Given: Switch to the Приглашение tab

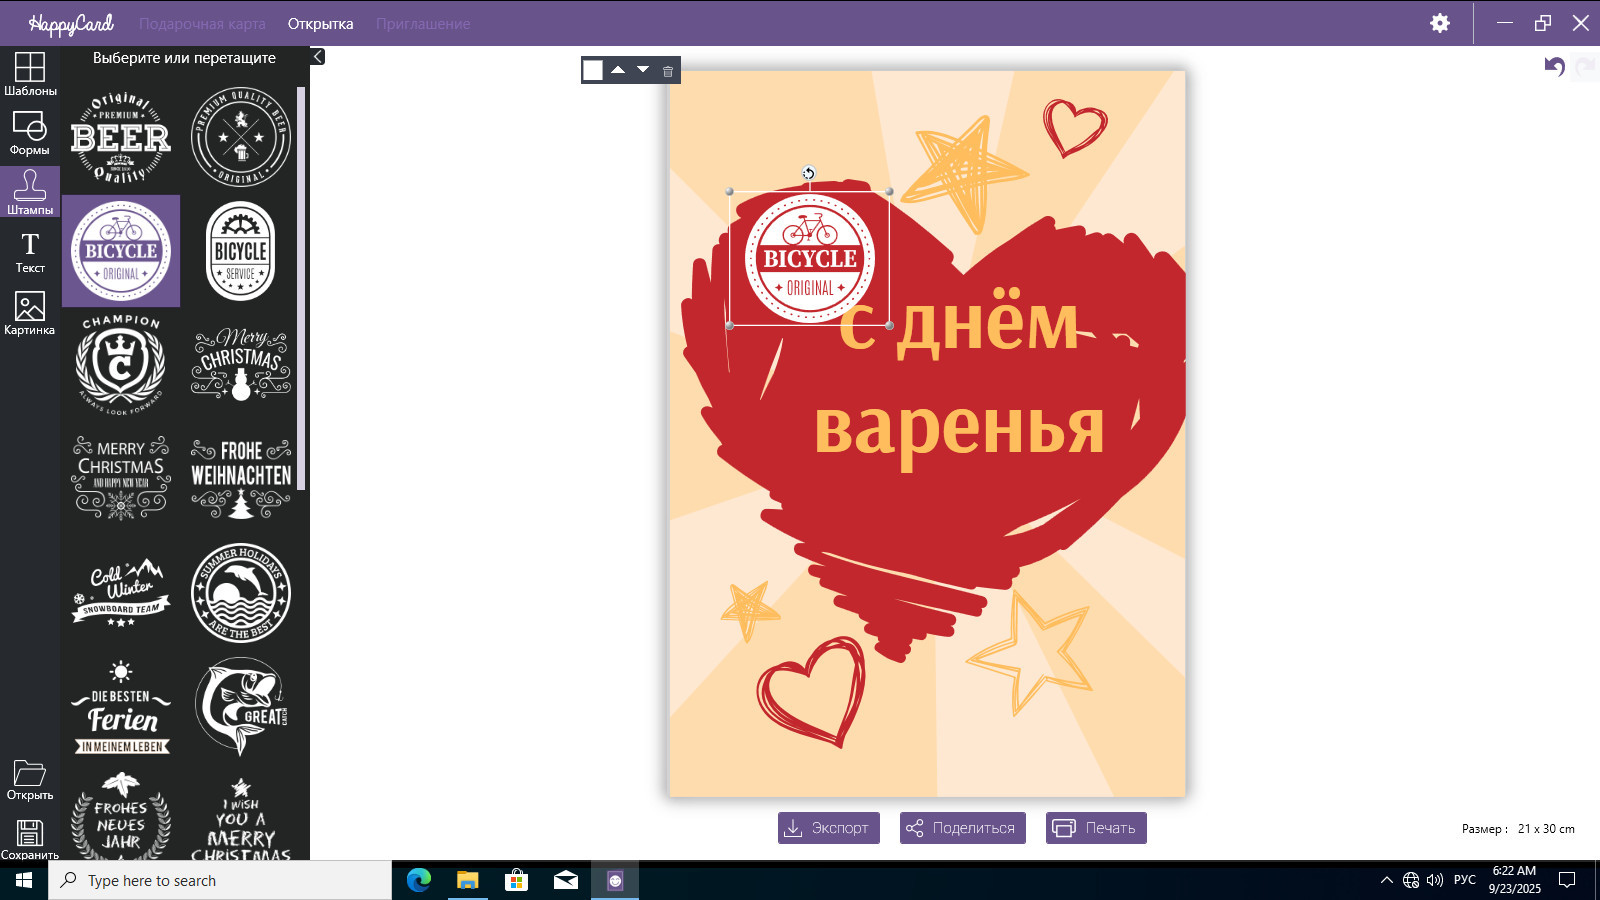Looking at the screenshot, I should pos(423,24).
